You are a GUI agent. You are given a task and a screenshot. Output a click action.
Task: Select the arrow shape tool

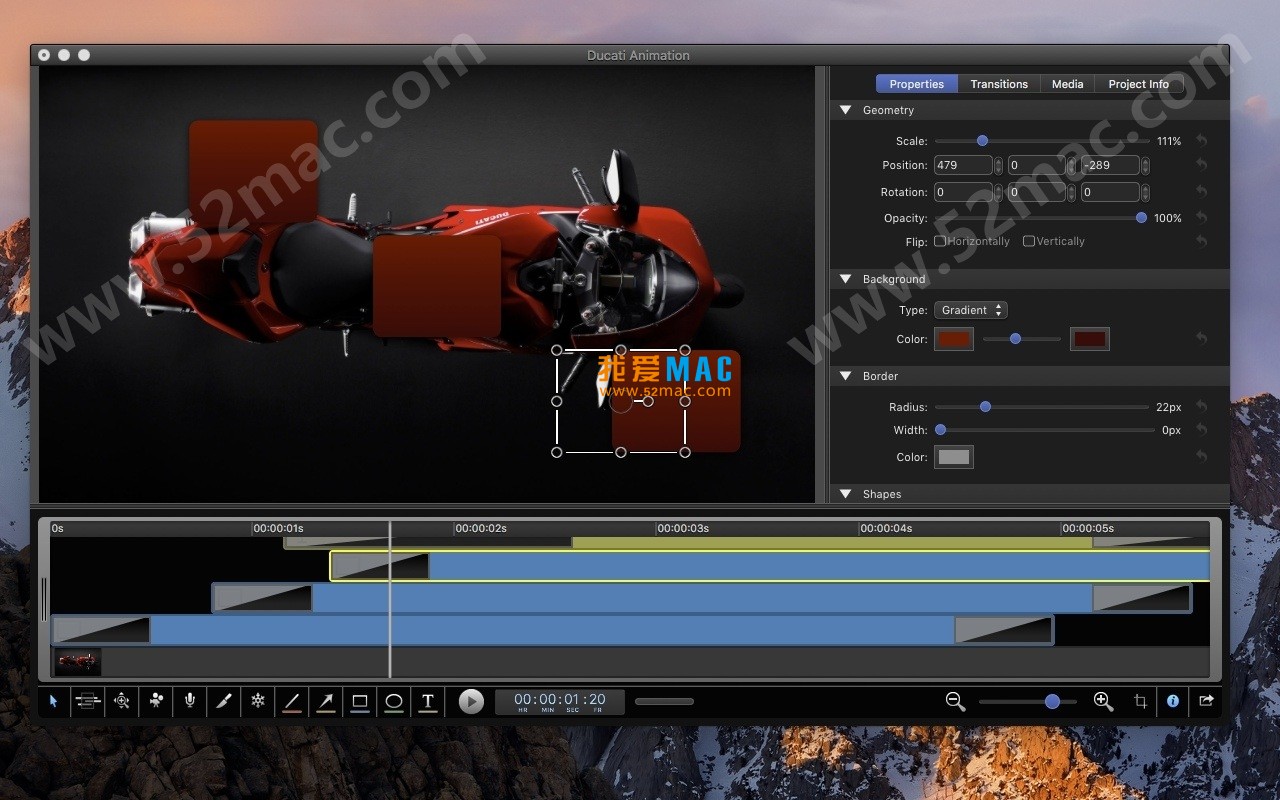point(326,702)
